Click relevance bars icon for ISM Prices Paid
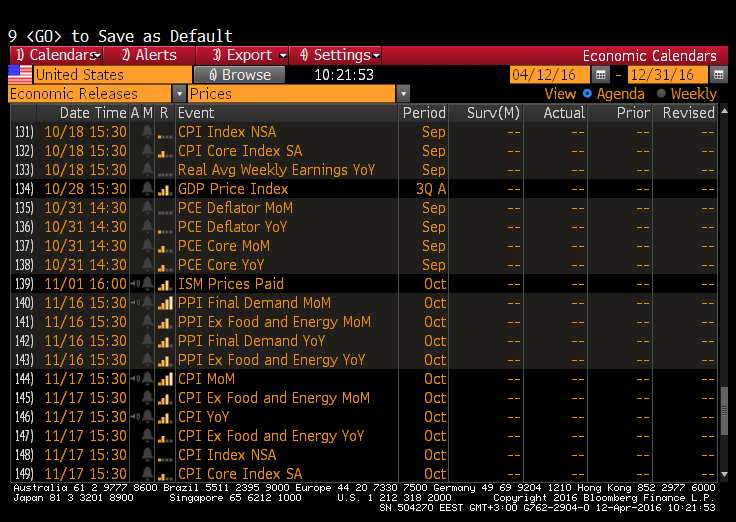This screenshot has width=736, height=522. pyautogui.click(x=165, y=284)
